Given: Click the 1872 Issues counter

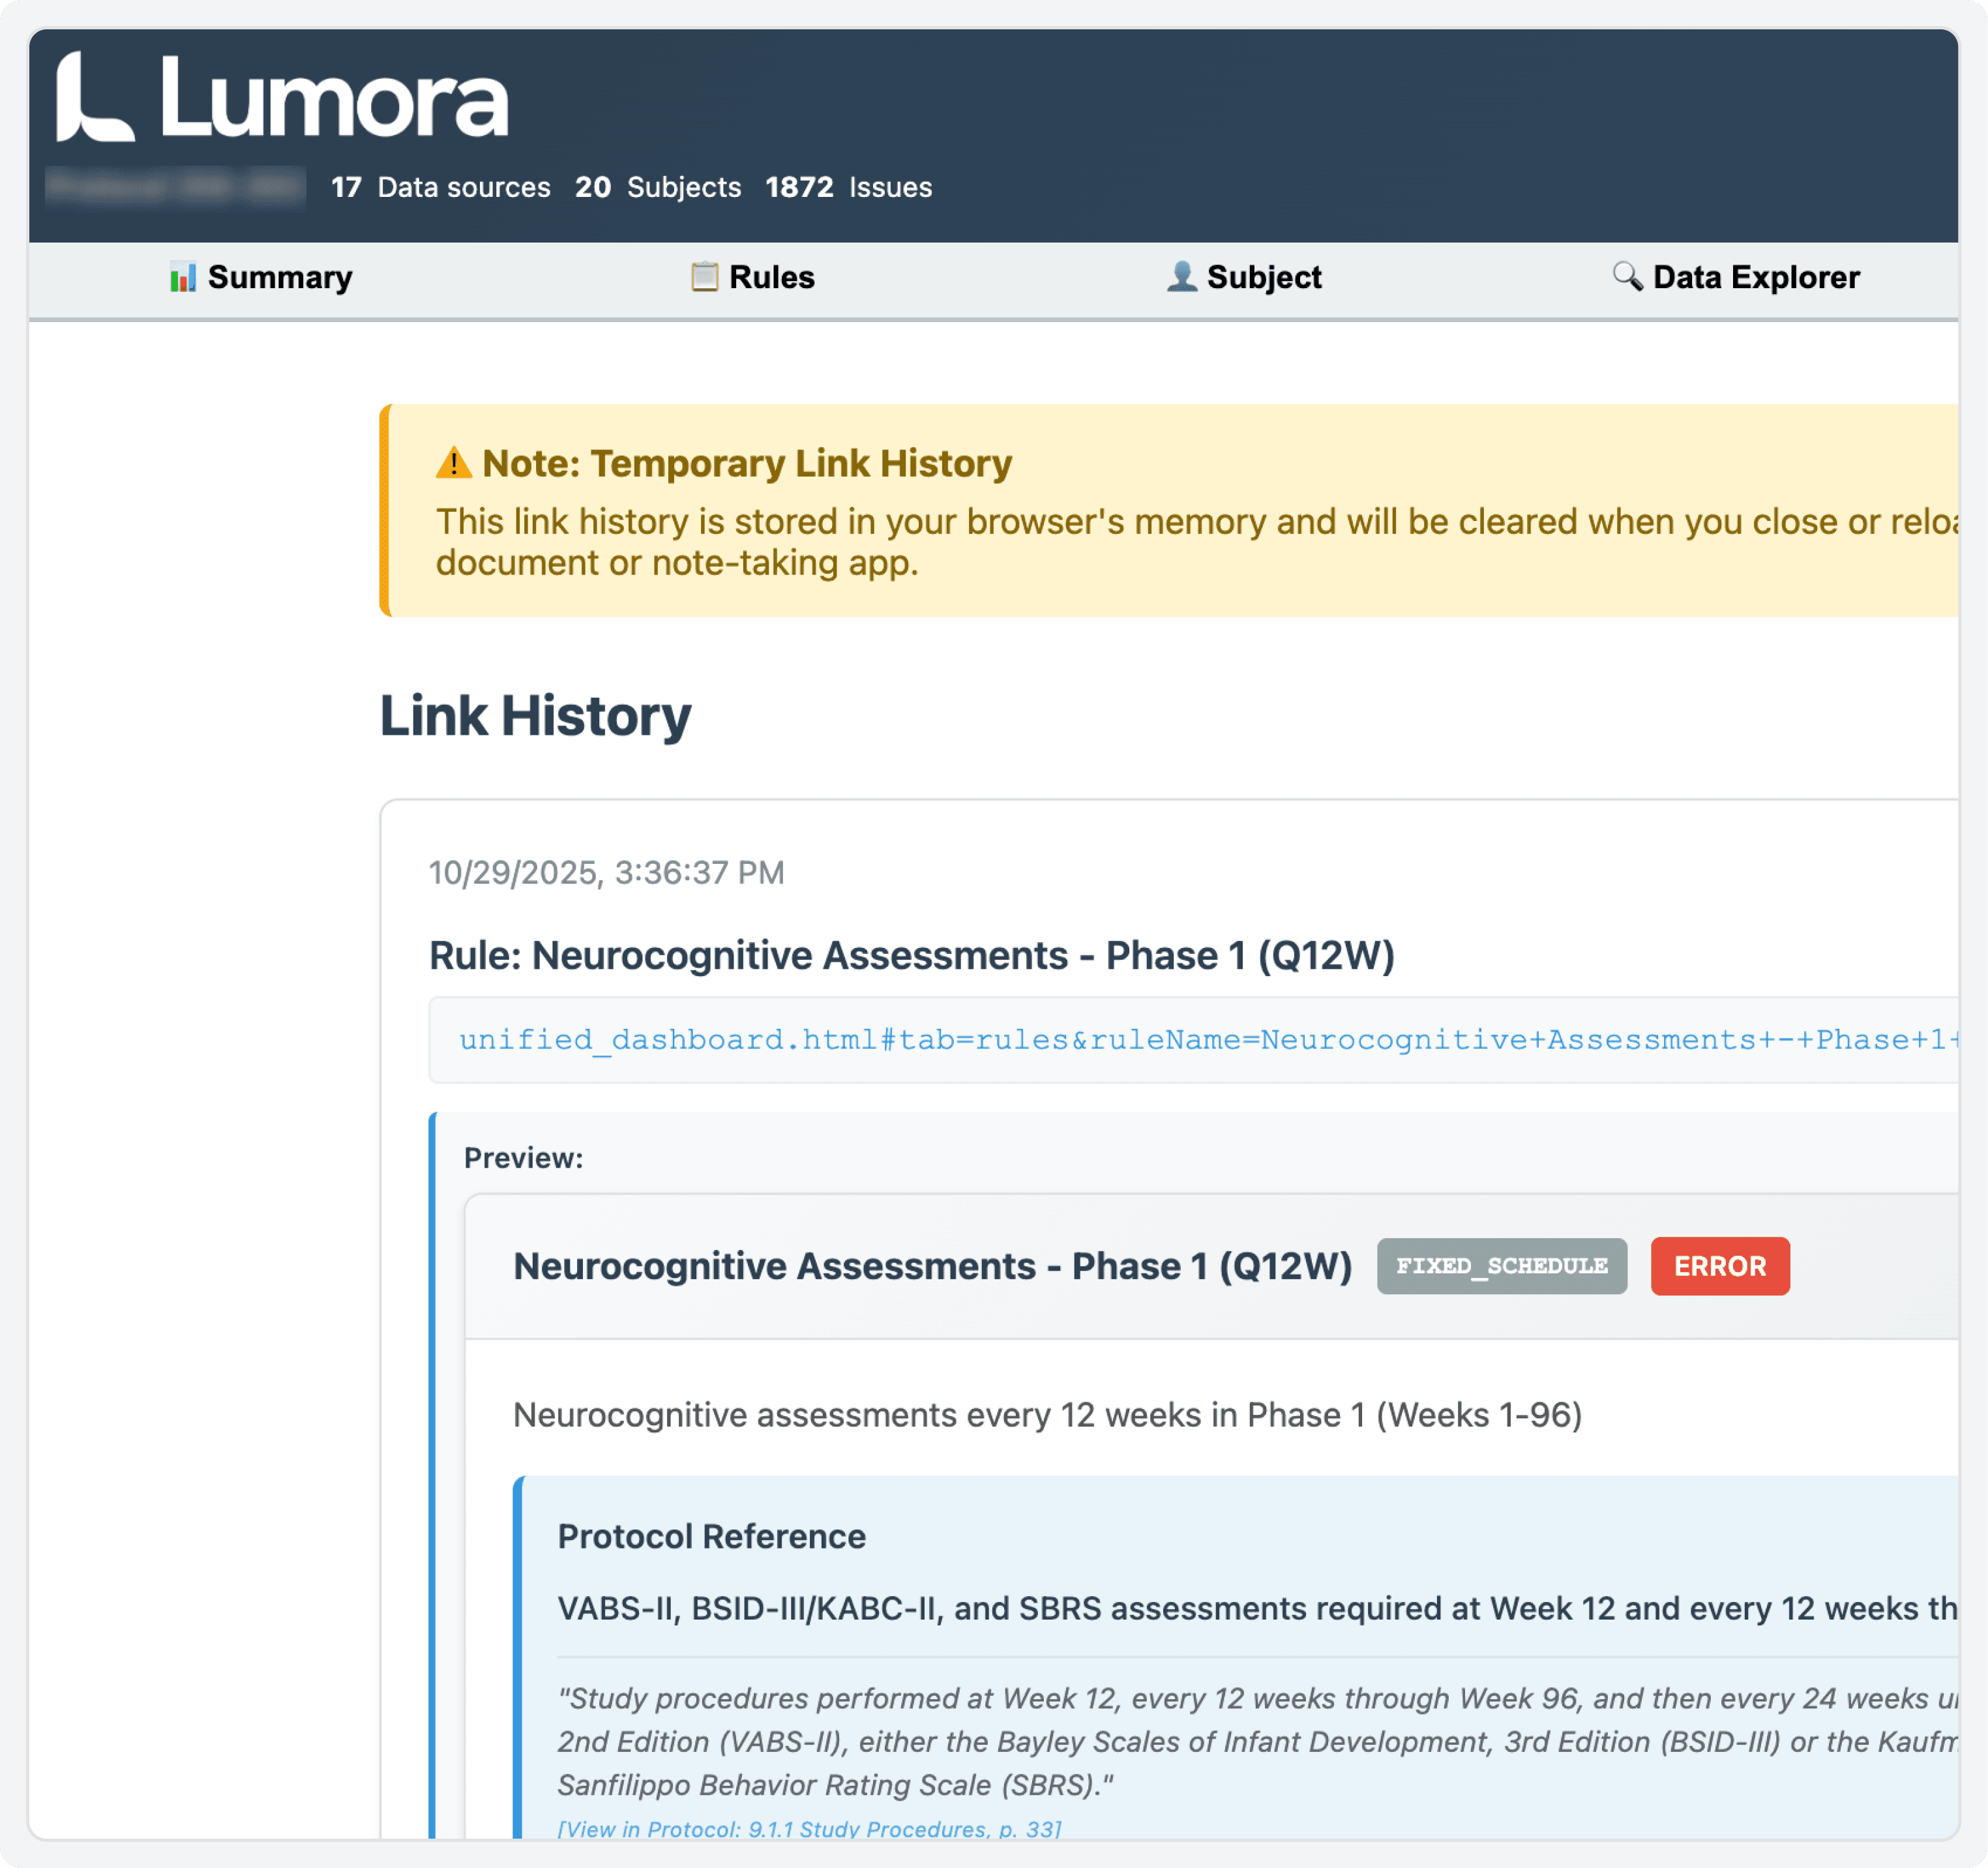Looking at the screenshot, I should tap(848, 187).
